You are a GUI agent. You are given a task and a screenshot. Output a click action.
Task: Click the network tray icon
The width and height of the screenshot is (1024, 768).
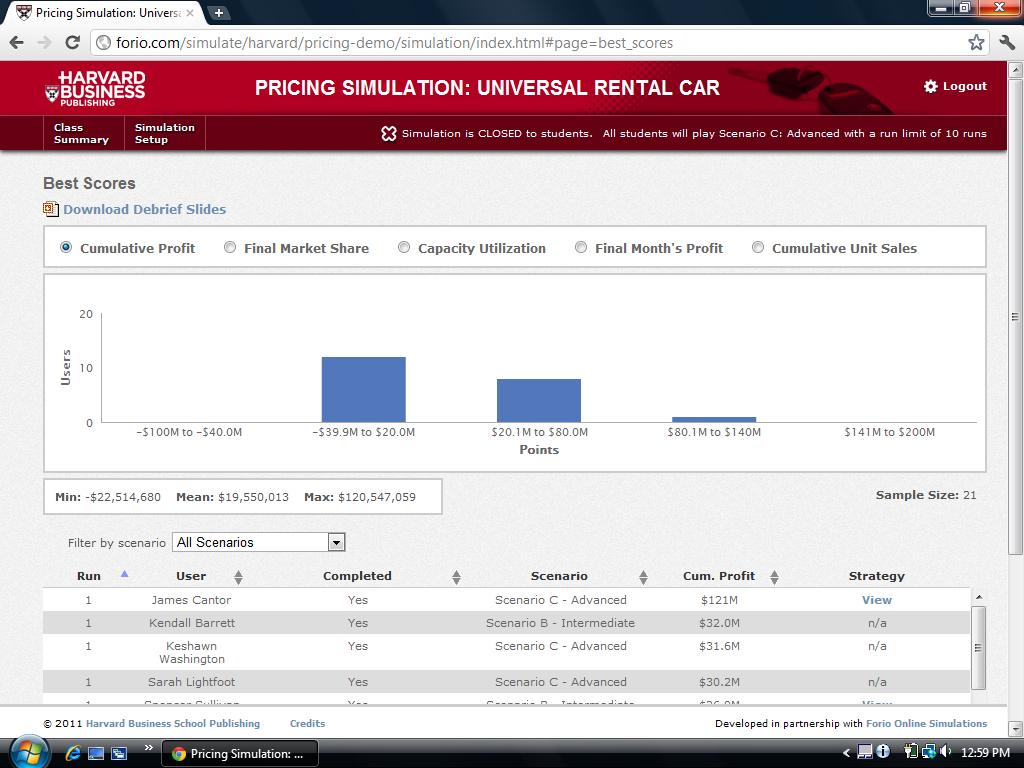click(928, 752)
